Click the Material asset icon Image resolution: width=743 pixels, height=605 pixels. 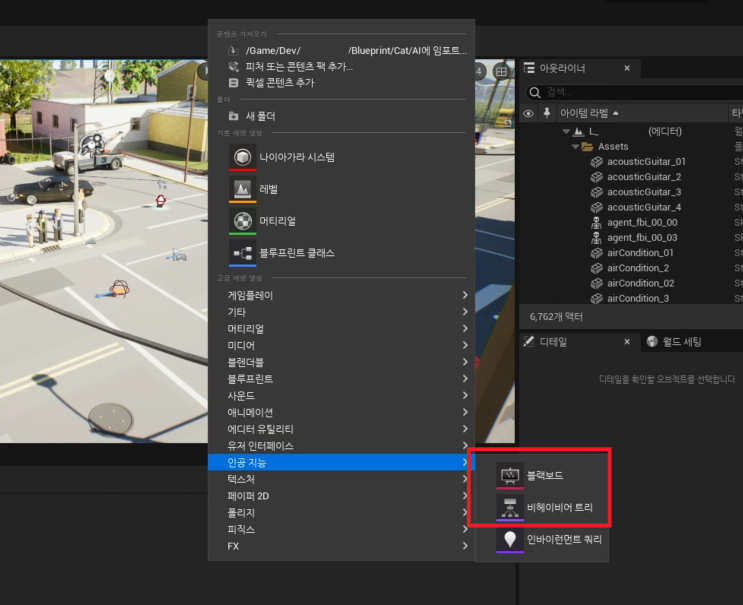point(243,221)
